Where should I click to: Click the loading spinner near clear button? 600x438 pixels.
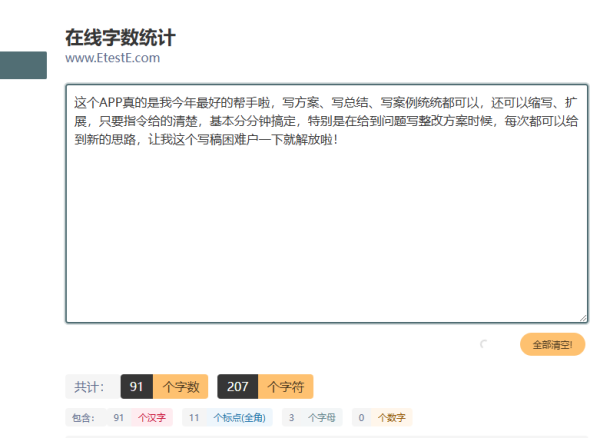click(x=484, y=344)
